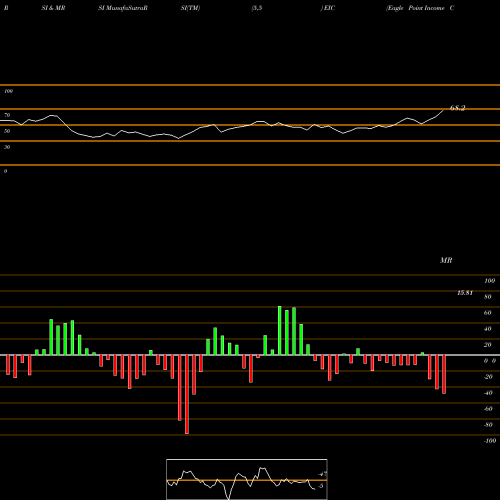Click the -80 label on MR axis
This screenshot has height=500, width=500.
click(488, 425)
